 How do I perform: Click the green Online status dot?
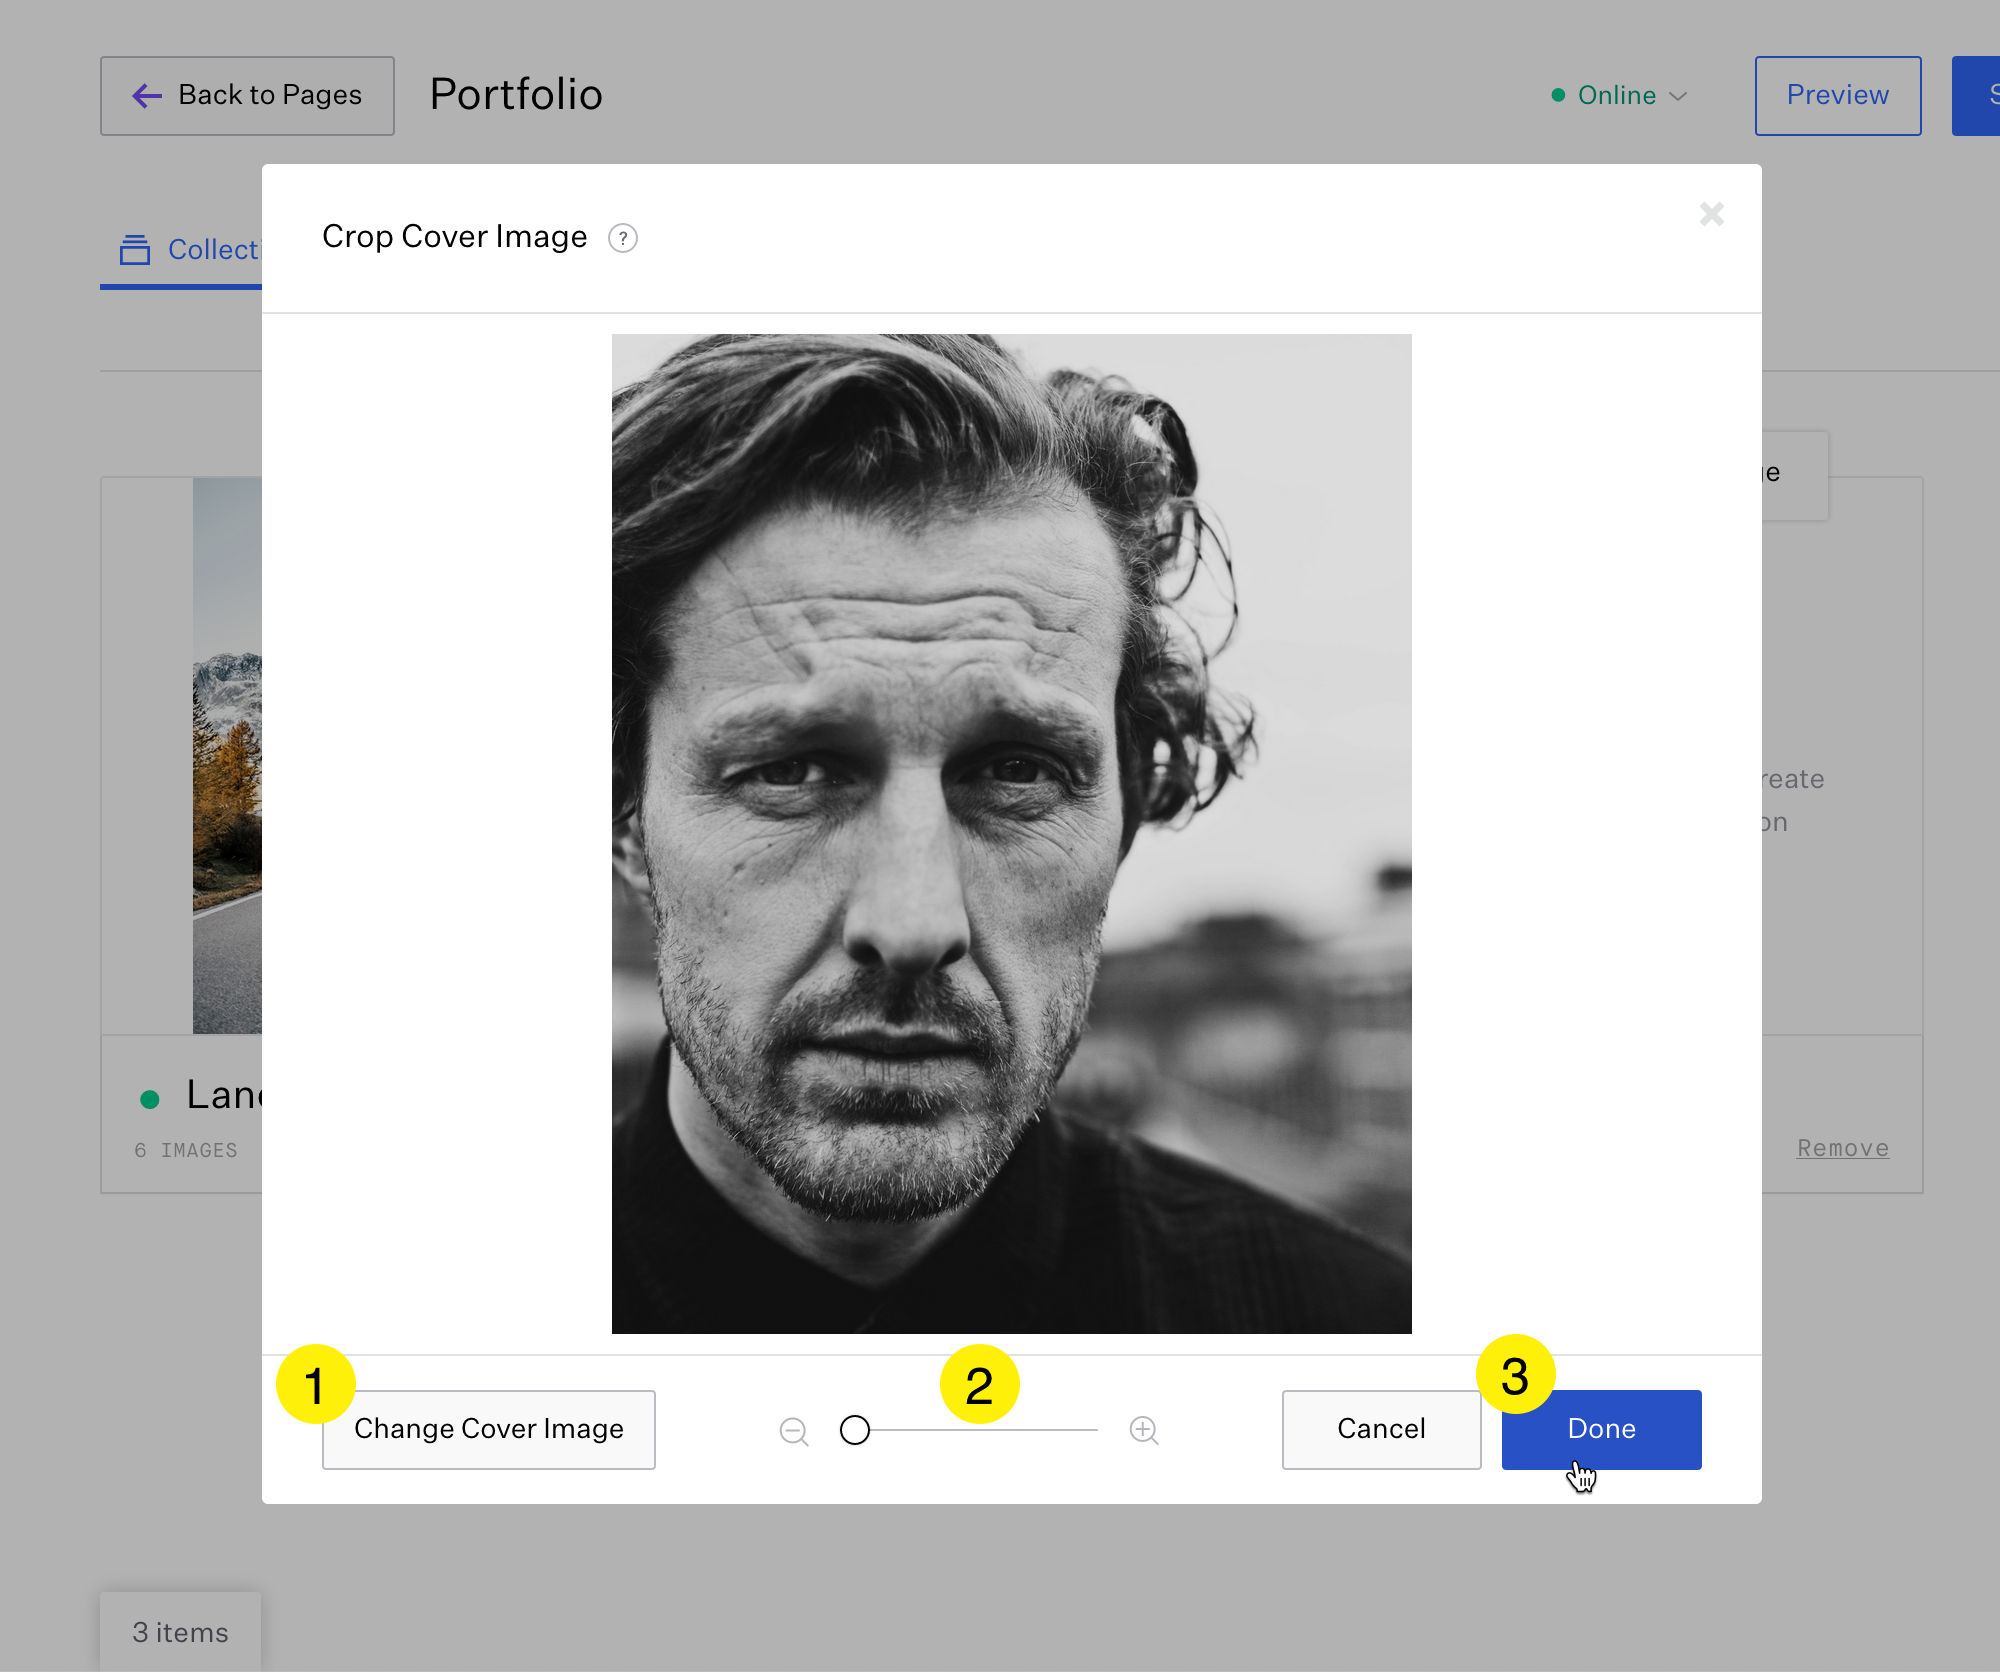point(1558,95)
